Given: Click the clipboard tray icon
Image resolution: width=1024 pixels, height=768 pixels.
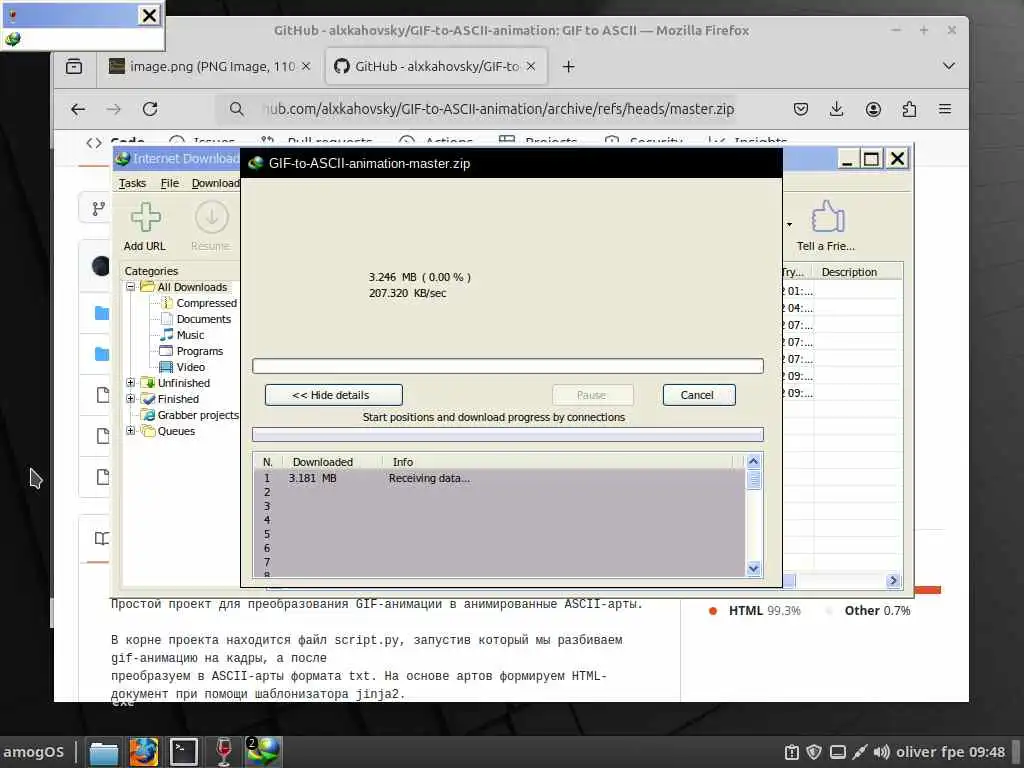Looking at the screenshot, I should click(792, 752).
